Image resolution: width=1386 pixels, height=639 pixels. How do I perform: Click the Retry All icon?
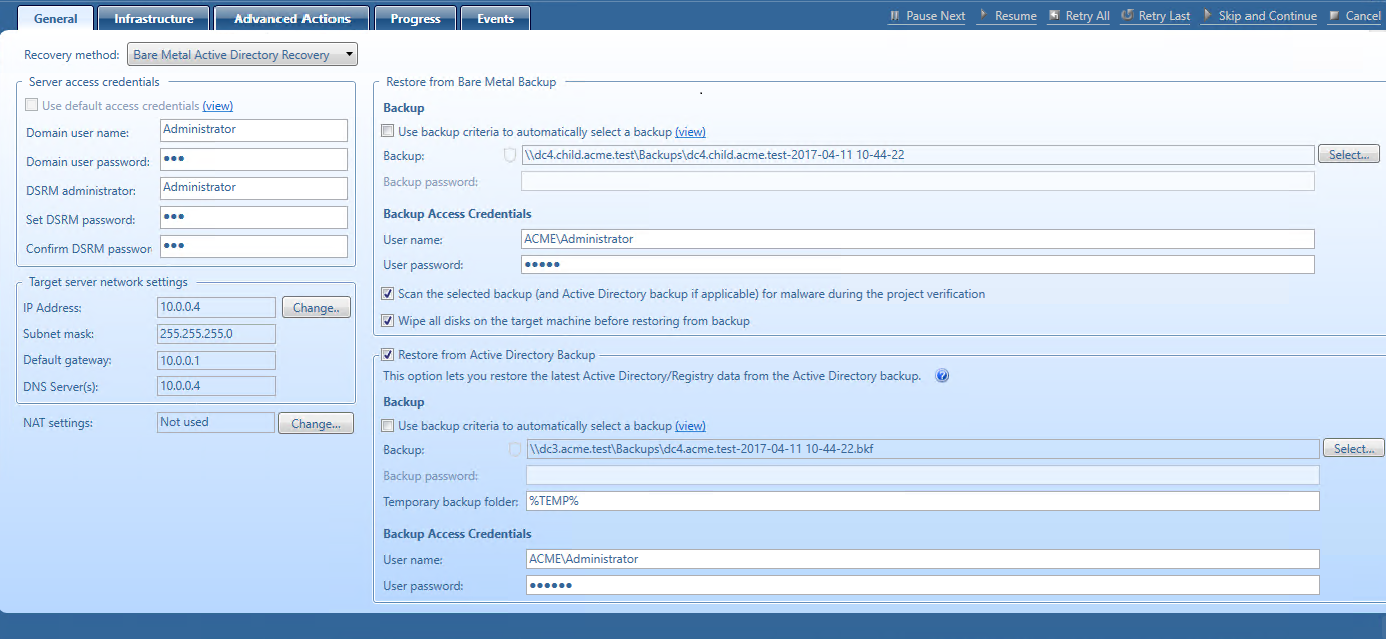[1056, 16]
